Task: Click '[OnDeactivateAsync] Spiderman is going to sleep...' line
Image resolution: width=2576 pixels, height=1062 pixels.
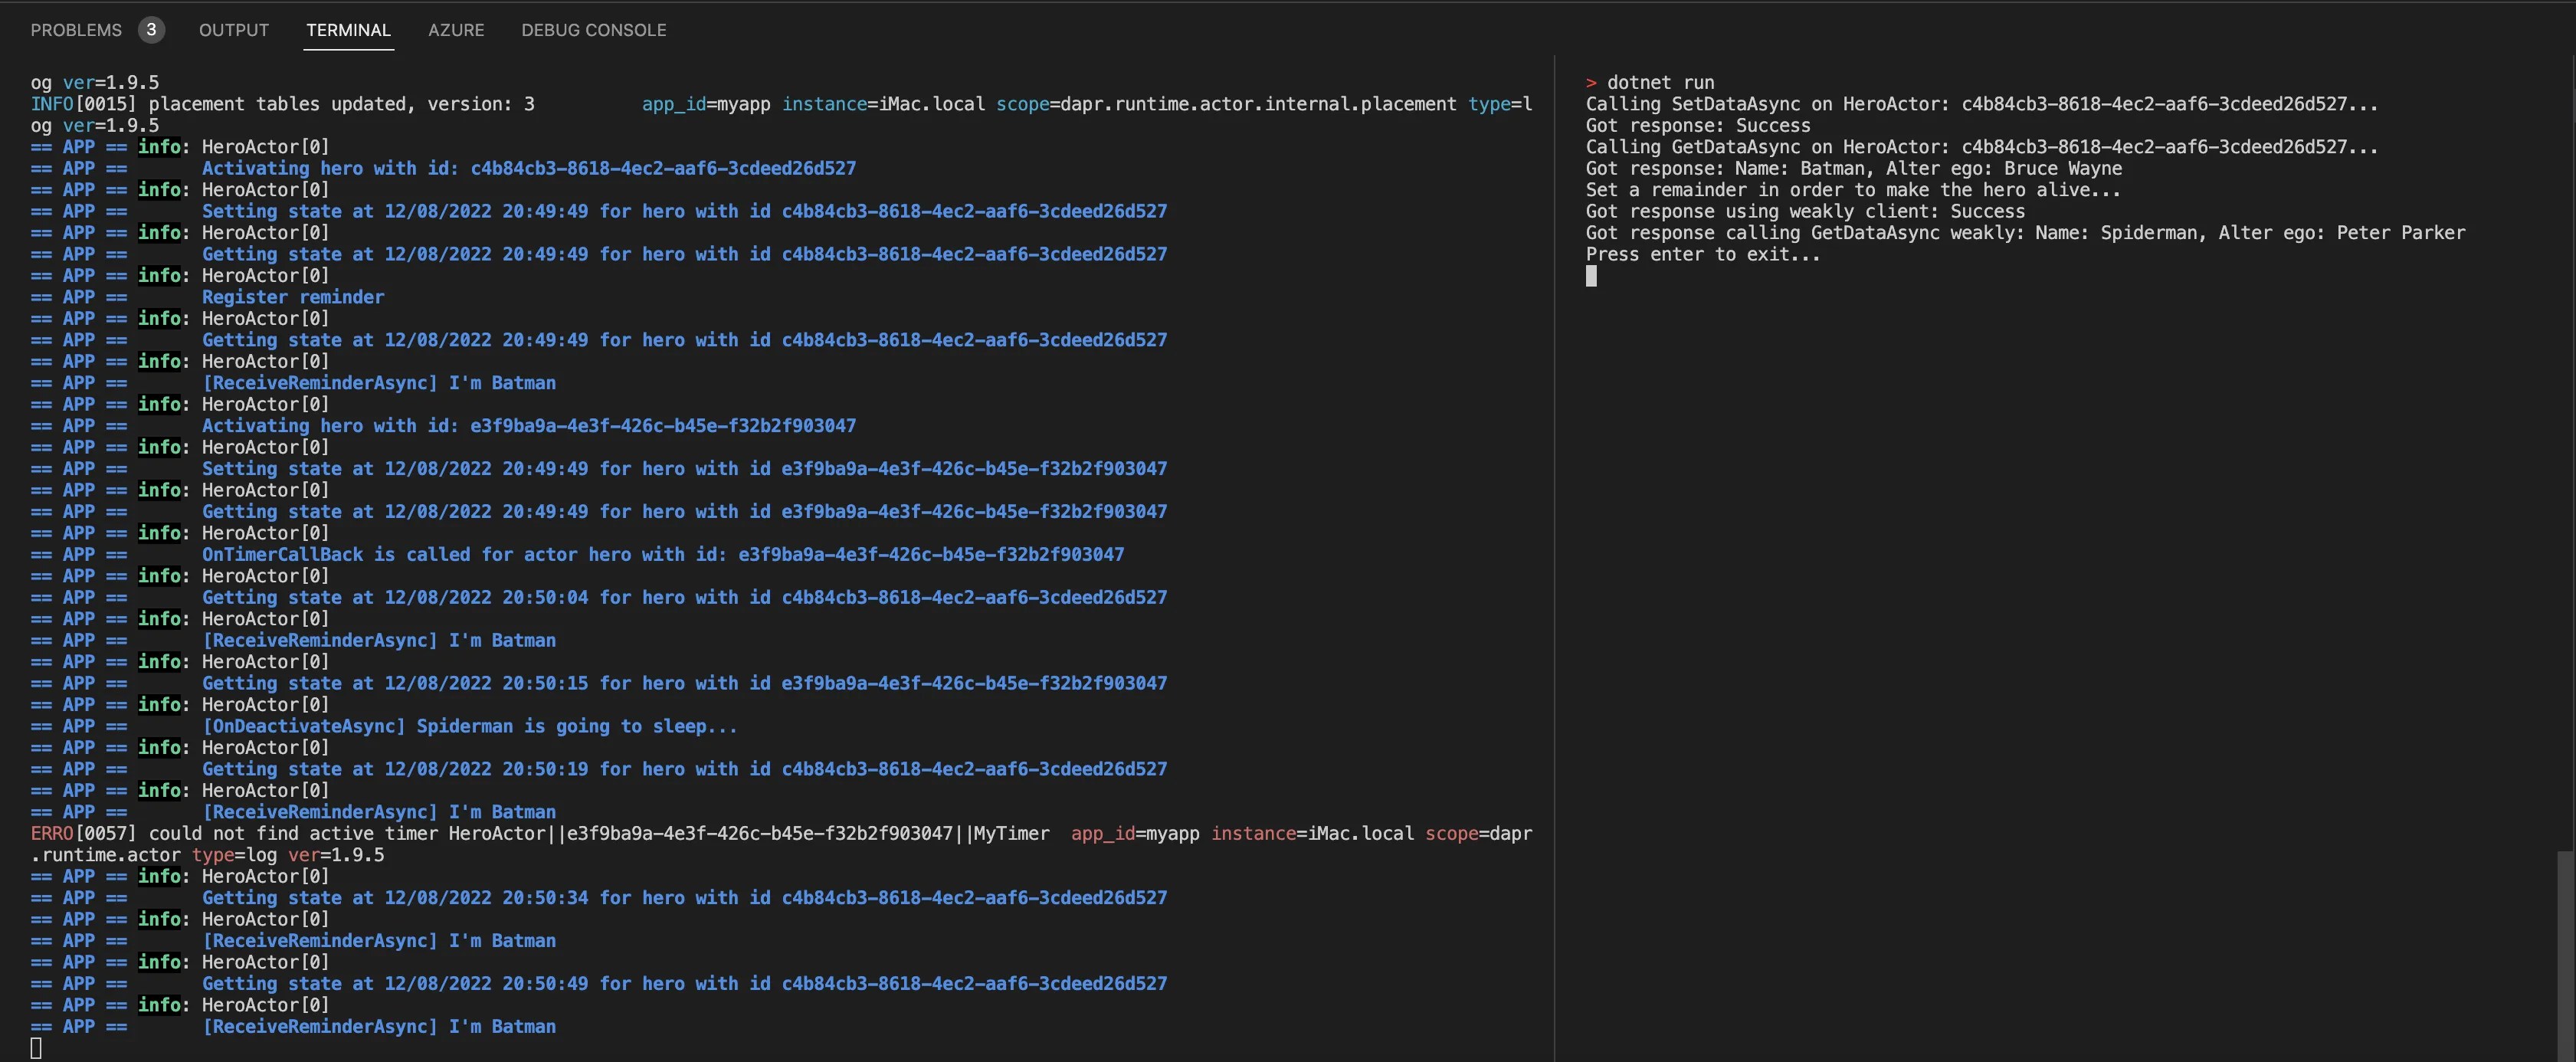Action: click(x=470, y=726)
